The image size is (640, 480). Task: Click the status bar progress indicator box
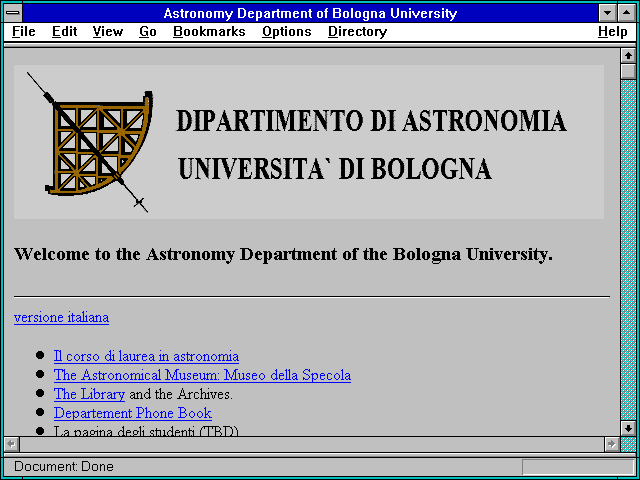[x=578, y=467]
